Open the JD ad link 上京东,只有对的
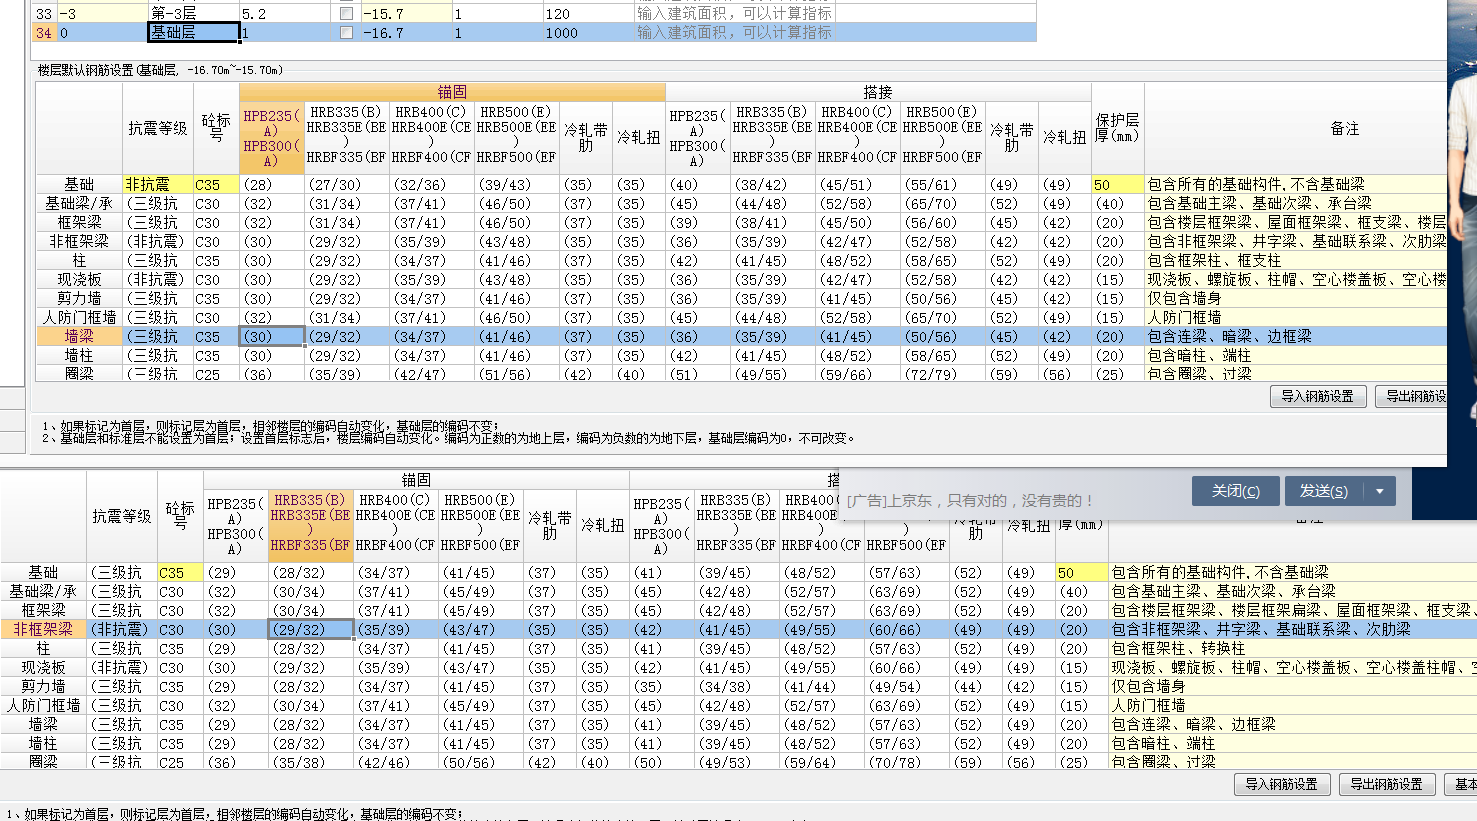1477x821 pixels. point(970,501)
